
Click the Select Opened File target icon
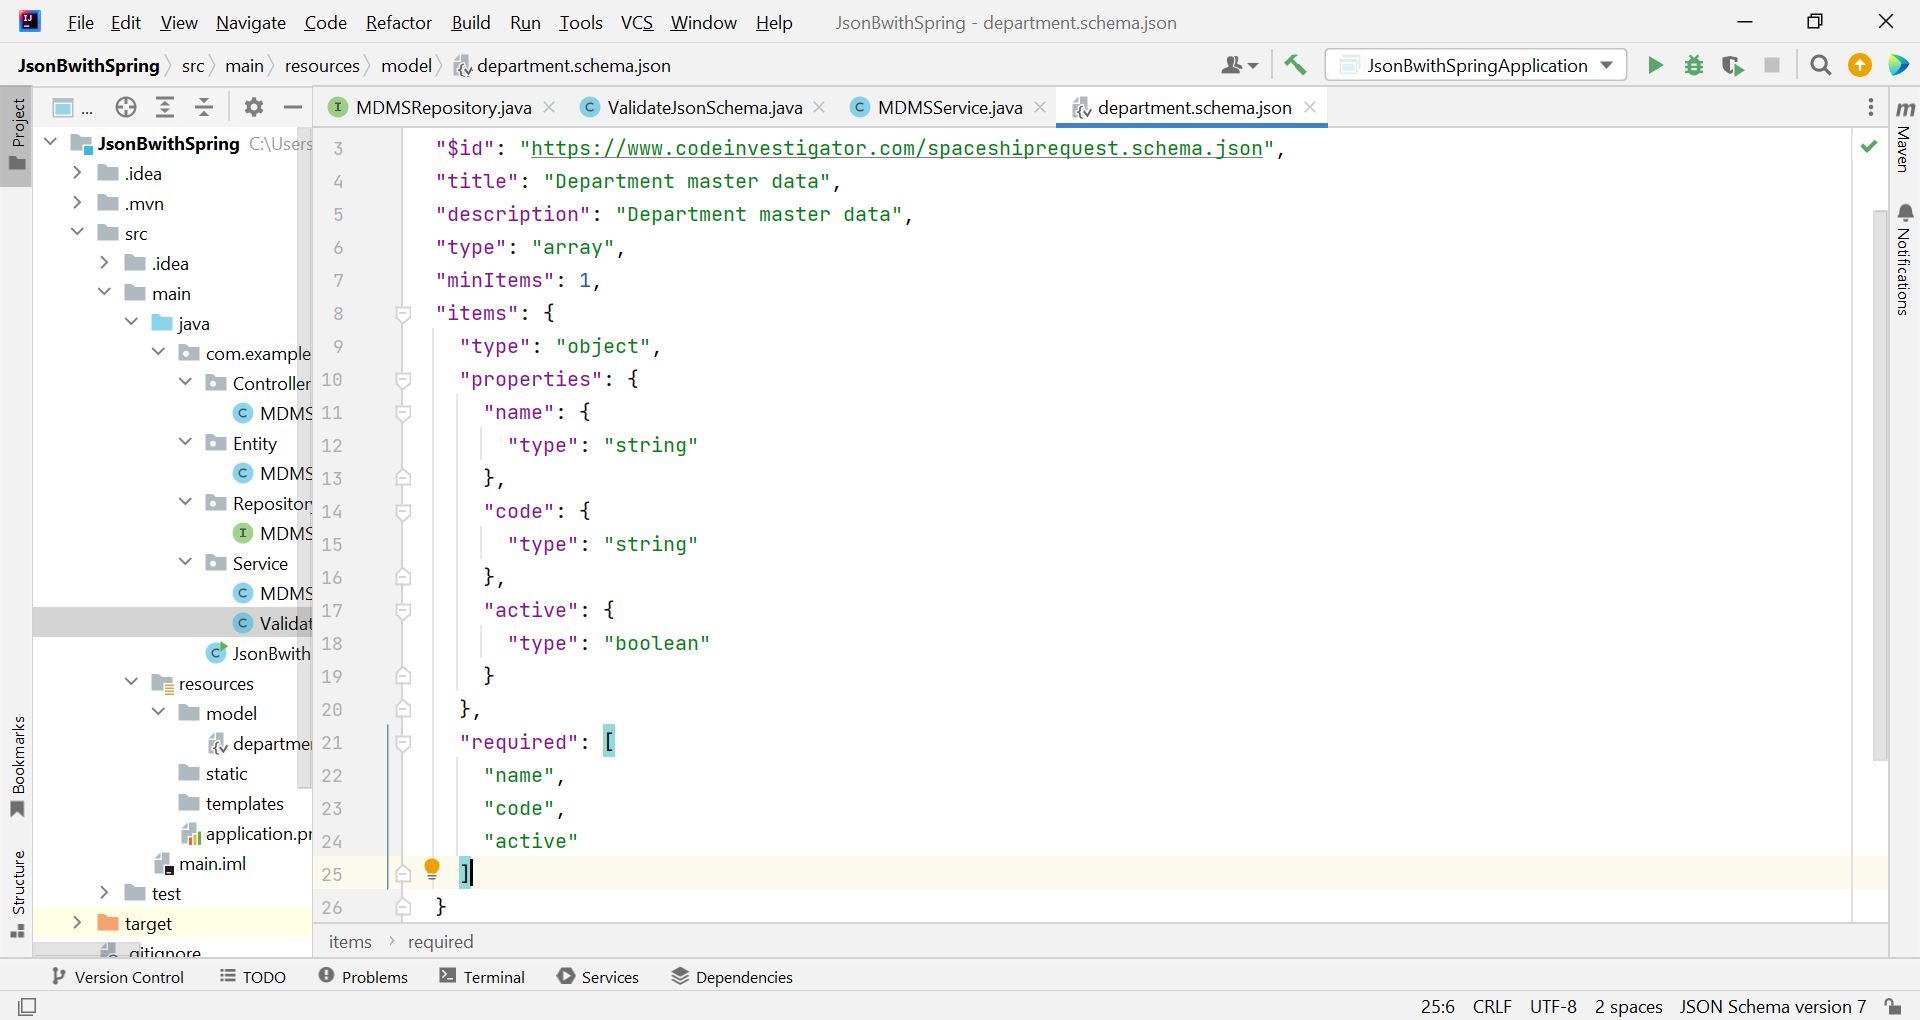(125, 108)
